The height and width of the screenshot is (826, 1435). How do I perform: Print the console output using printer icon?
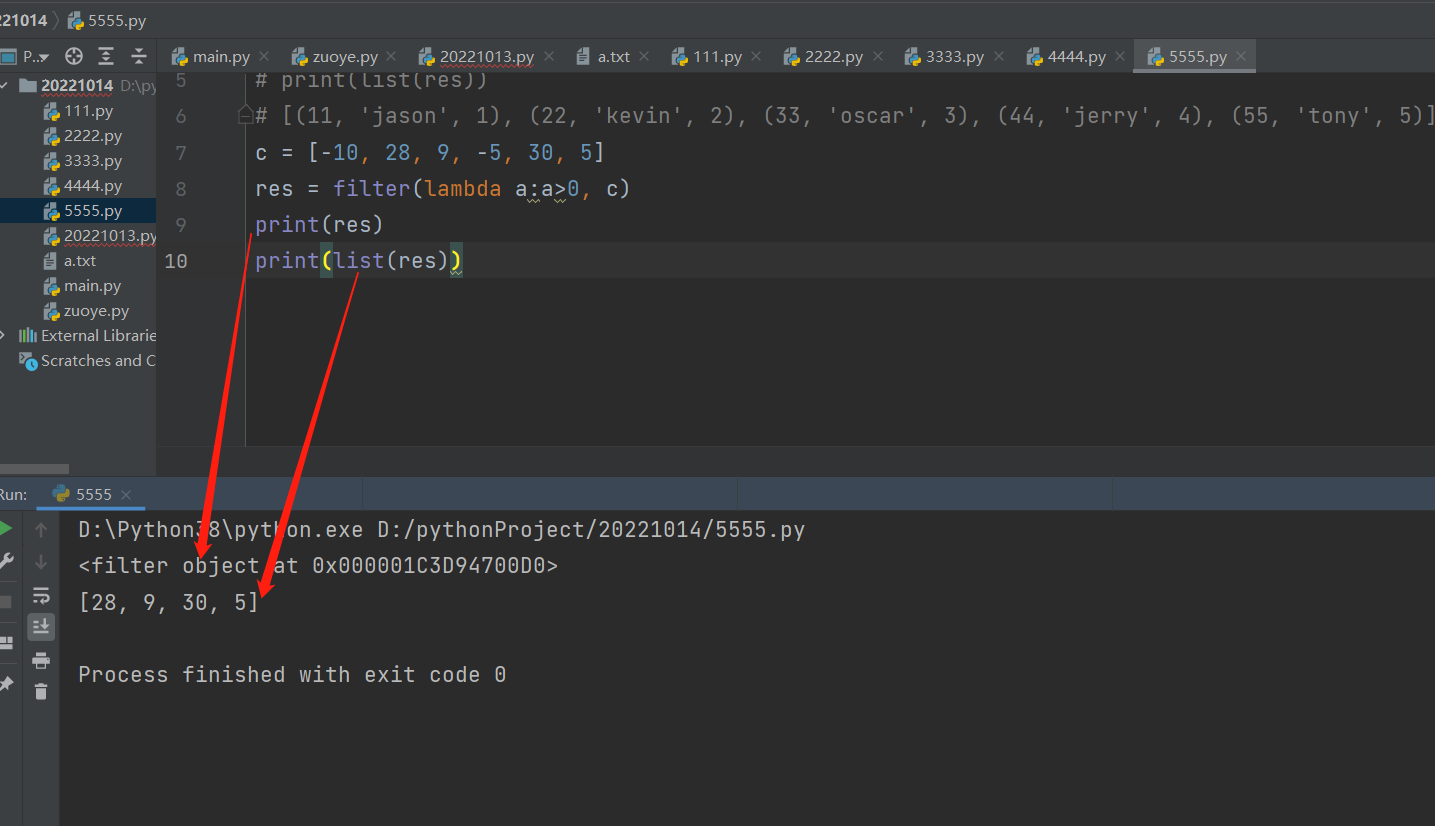coord(41,660)
